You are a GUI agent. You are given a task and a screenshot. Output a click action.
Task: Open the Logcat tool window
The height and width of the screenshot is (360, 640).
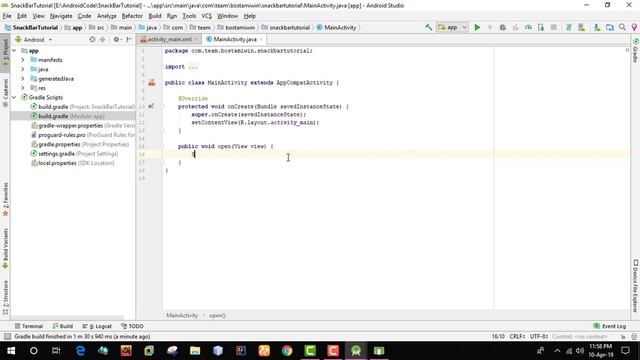coord(97,326)
